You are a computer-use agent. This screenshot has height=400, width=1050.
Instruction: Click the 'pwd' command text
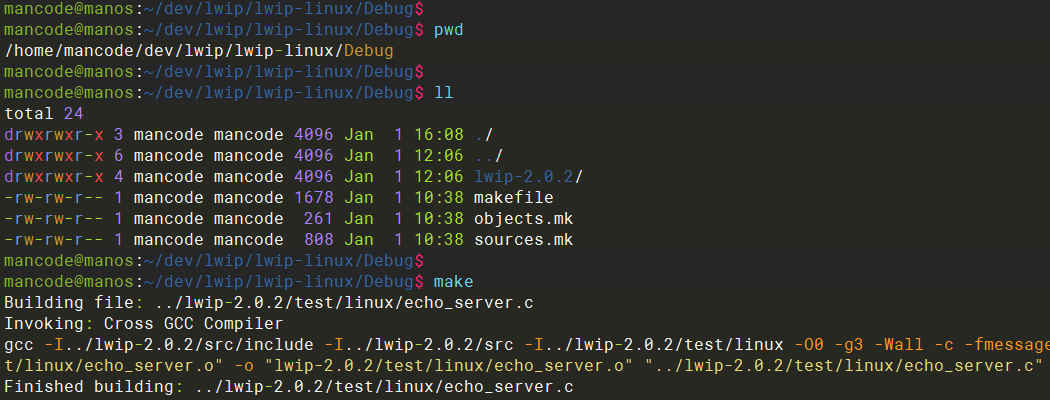(x=448, y=30)
